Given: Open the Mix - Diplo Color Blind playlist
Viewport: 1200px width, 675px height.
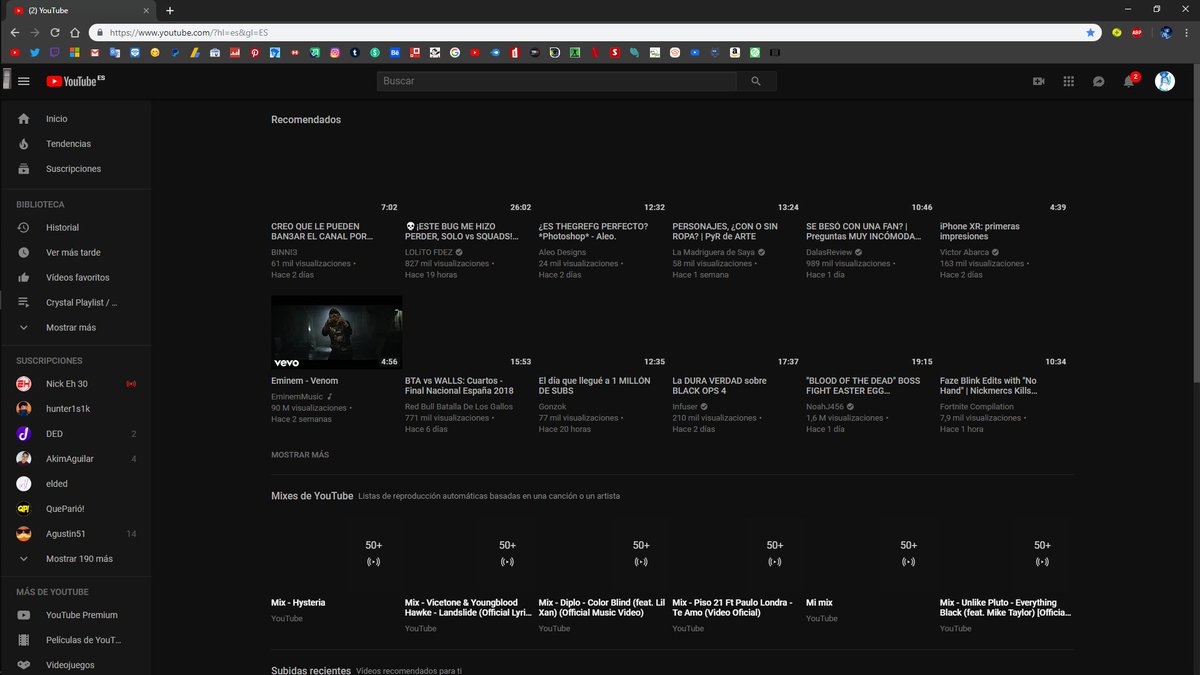Looking at the screenshot, I should click(x=602, y=608).
